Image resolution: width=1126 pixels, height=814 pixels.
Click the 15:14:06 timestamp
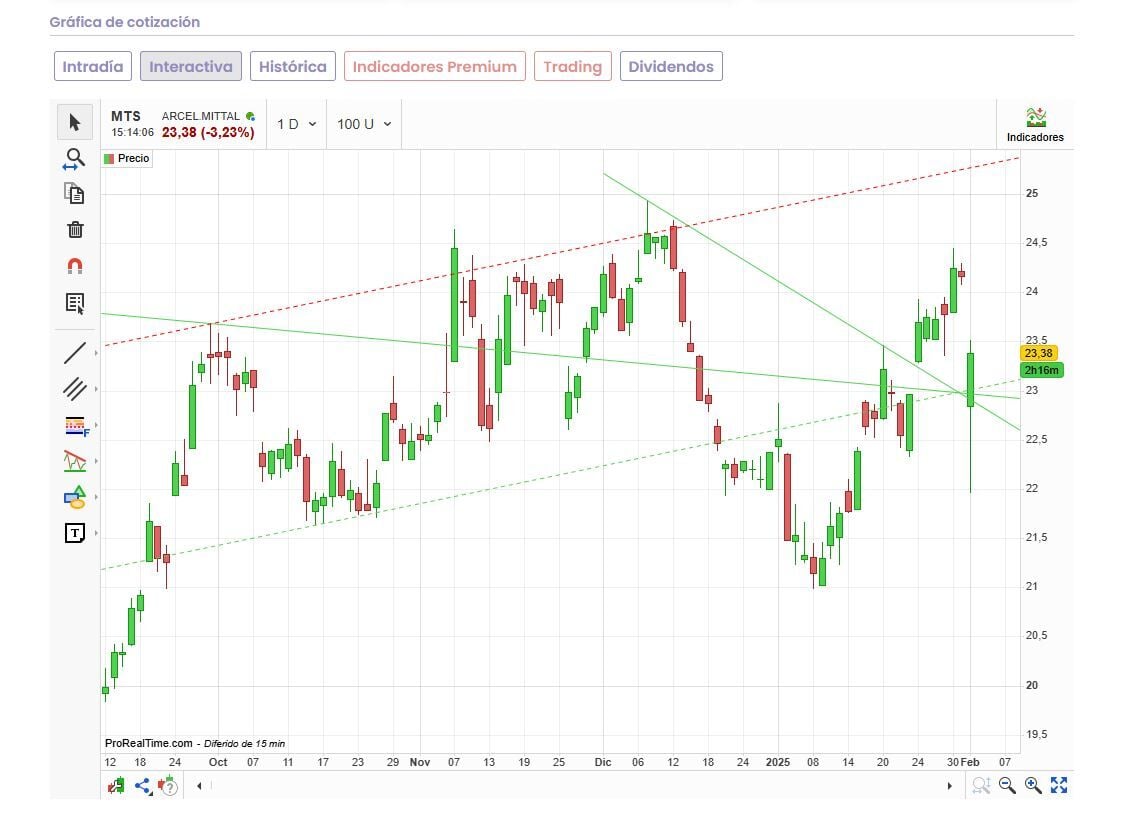click(132, 133)
